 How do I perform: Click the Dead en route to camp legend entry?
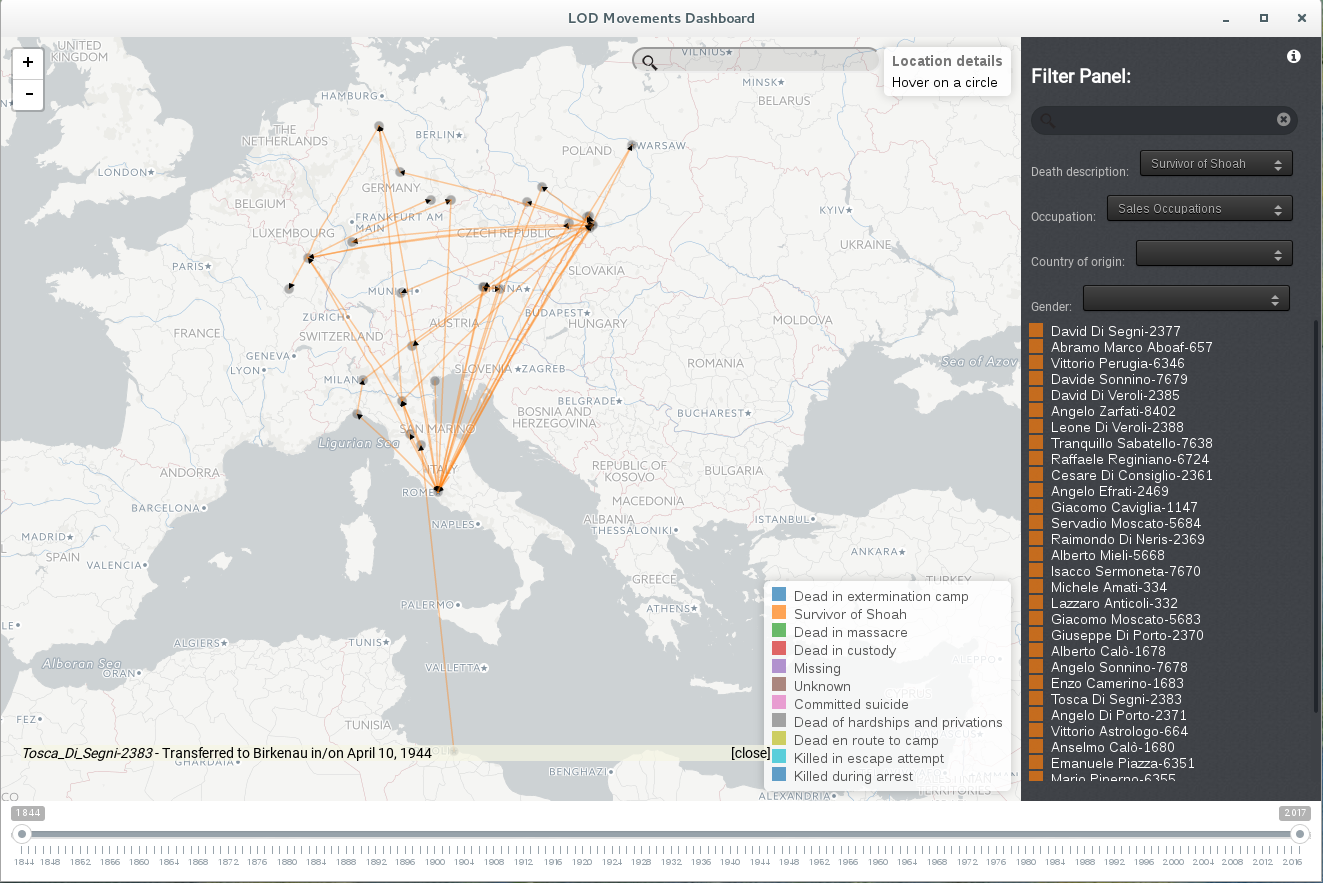[866, 740]
